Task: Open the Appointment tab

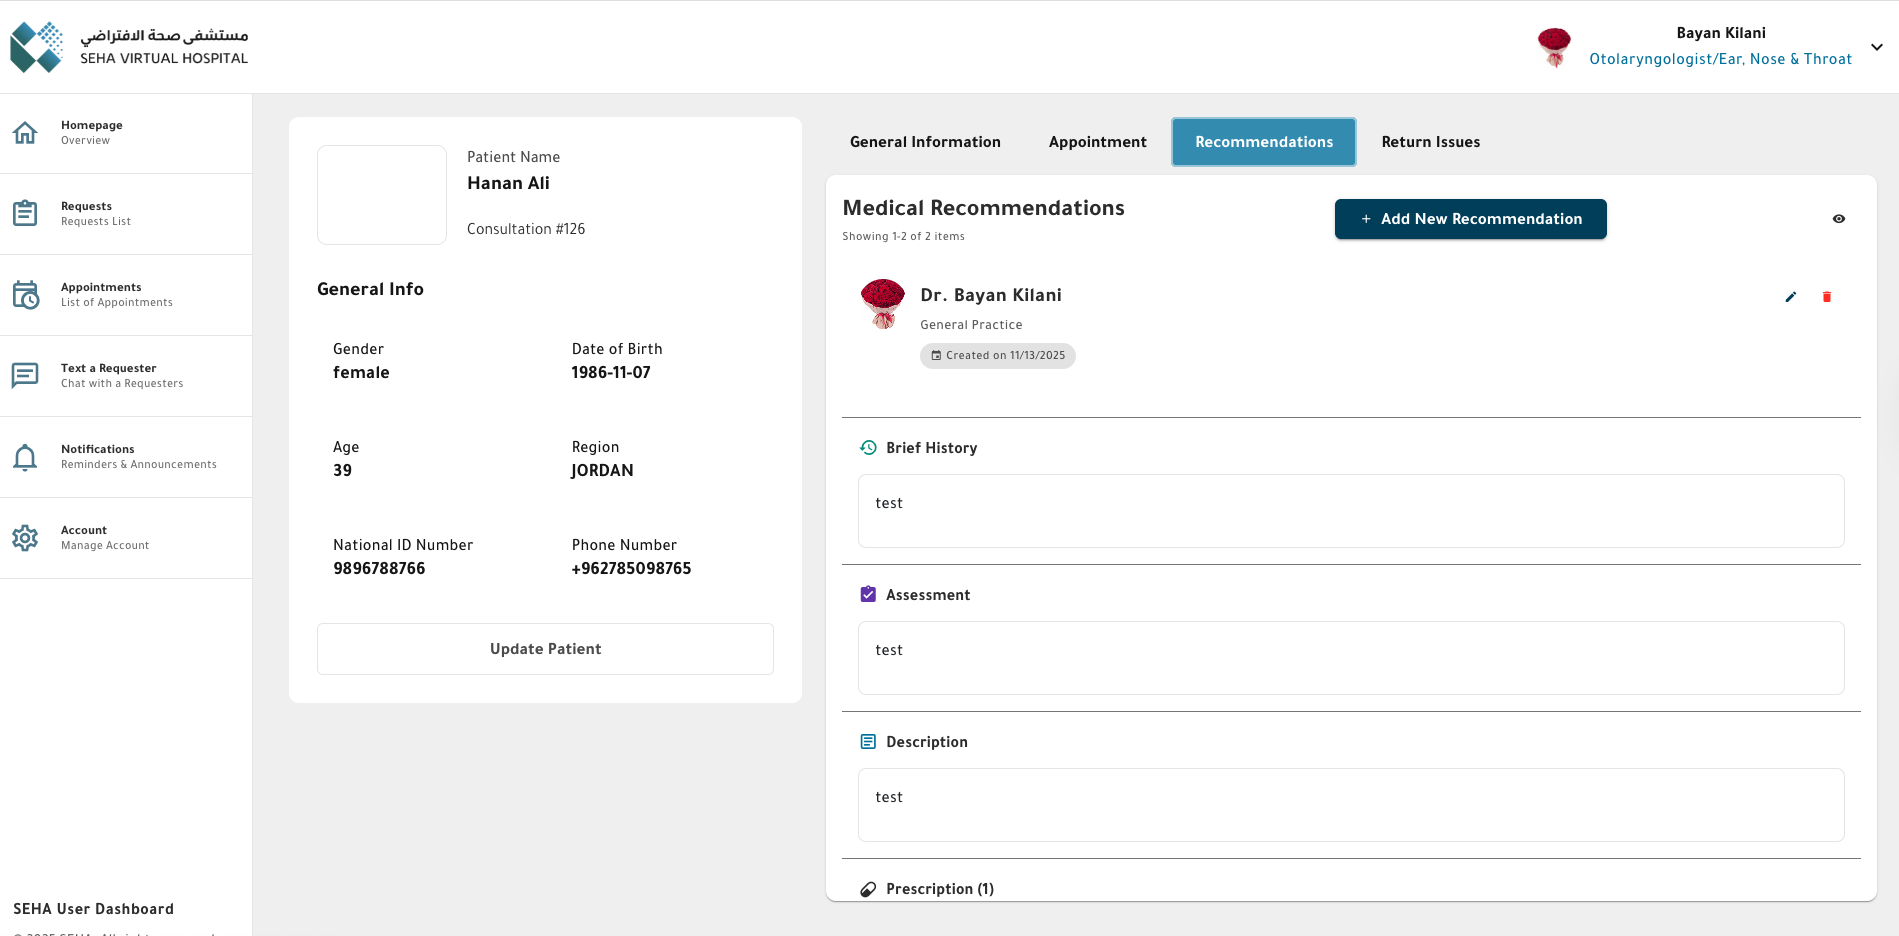Action: (x=1097, y=142)
